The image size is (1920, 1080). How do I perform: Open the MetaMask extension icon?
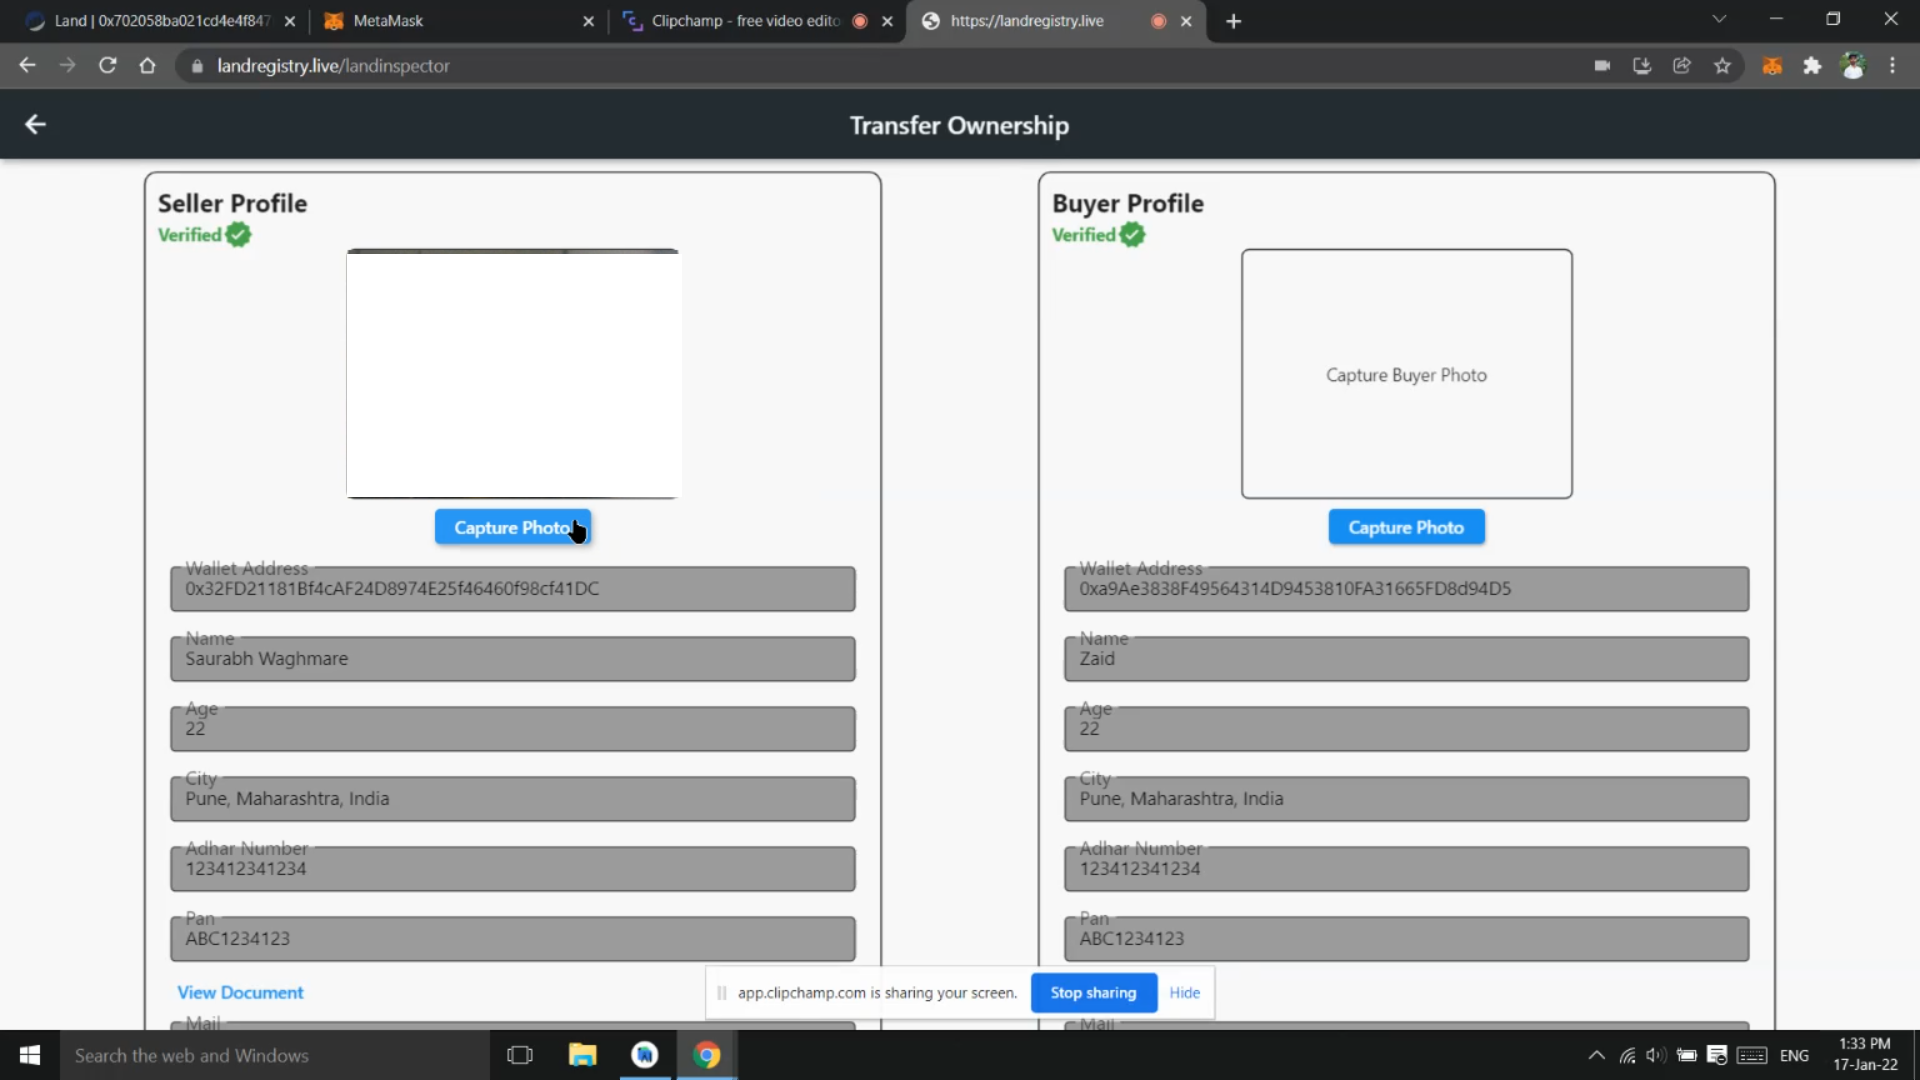pyautogui.click(x=1772, y=66)
